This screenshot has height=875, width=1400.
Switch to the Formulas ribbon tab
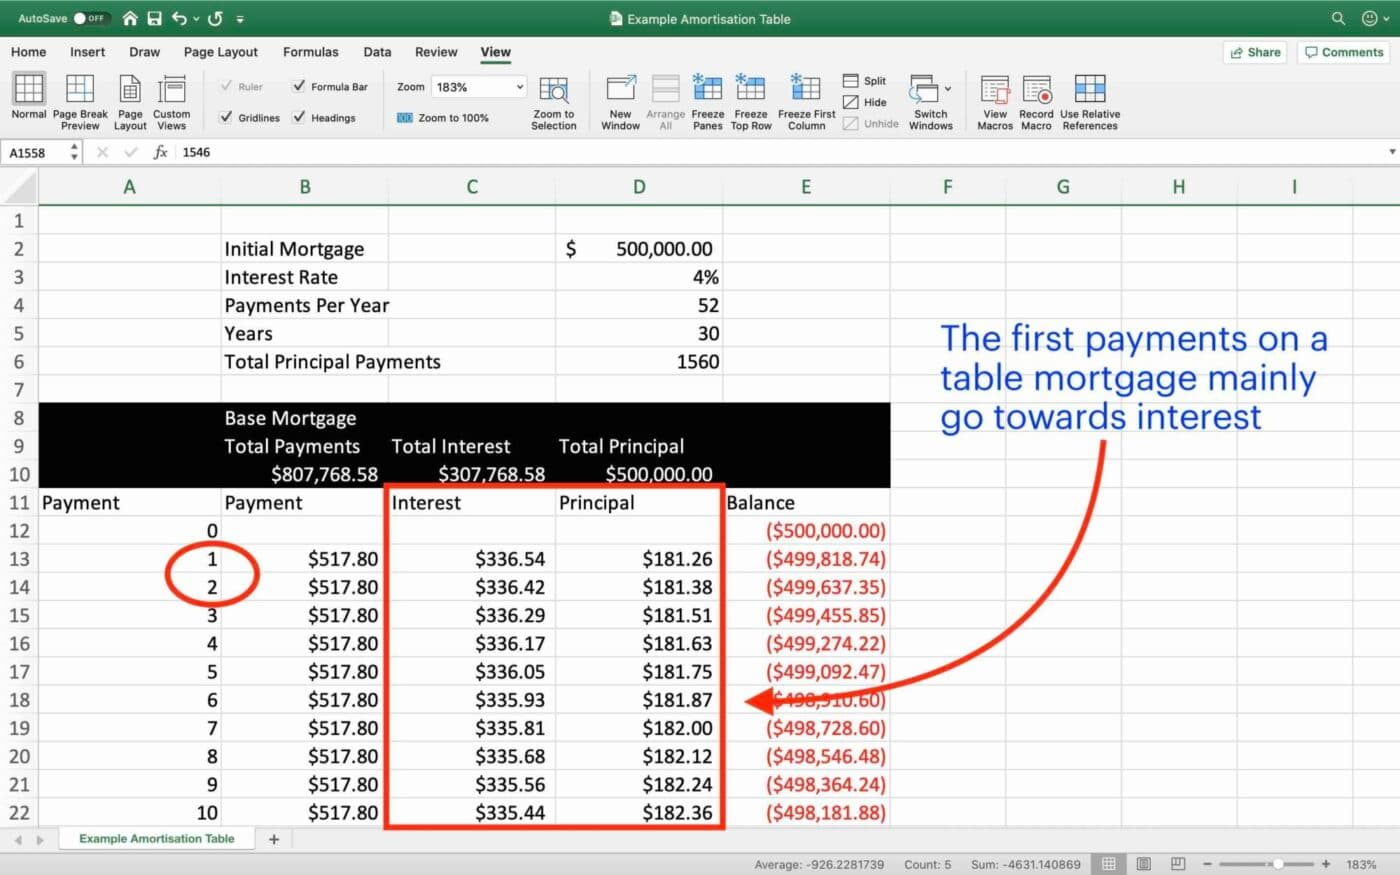(310, 52)
